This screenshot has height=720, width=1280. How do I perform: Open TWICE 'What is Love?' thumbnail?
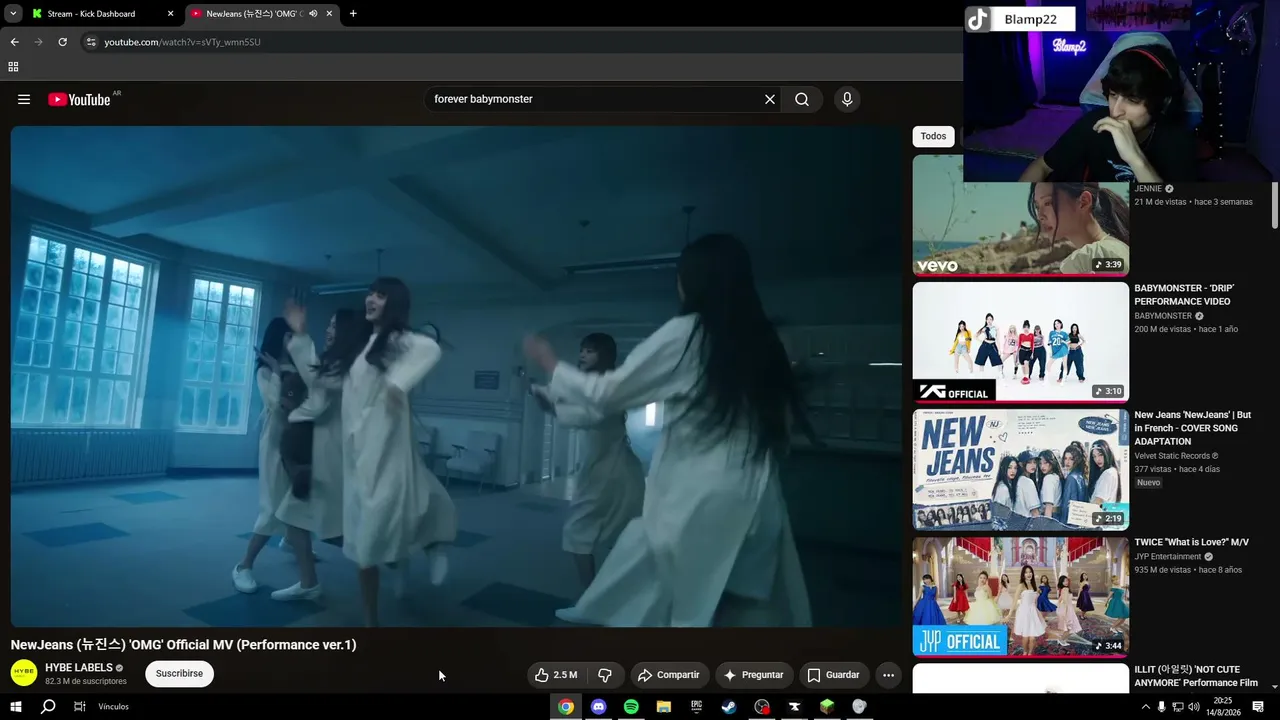coord(1020,597)
